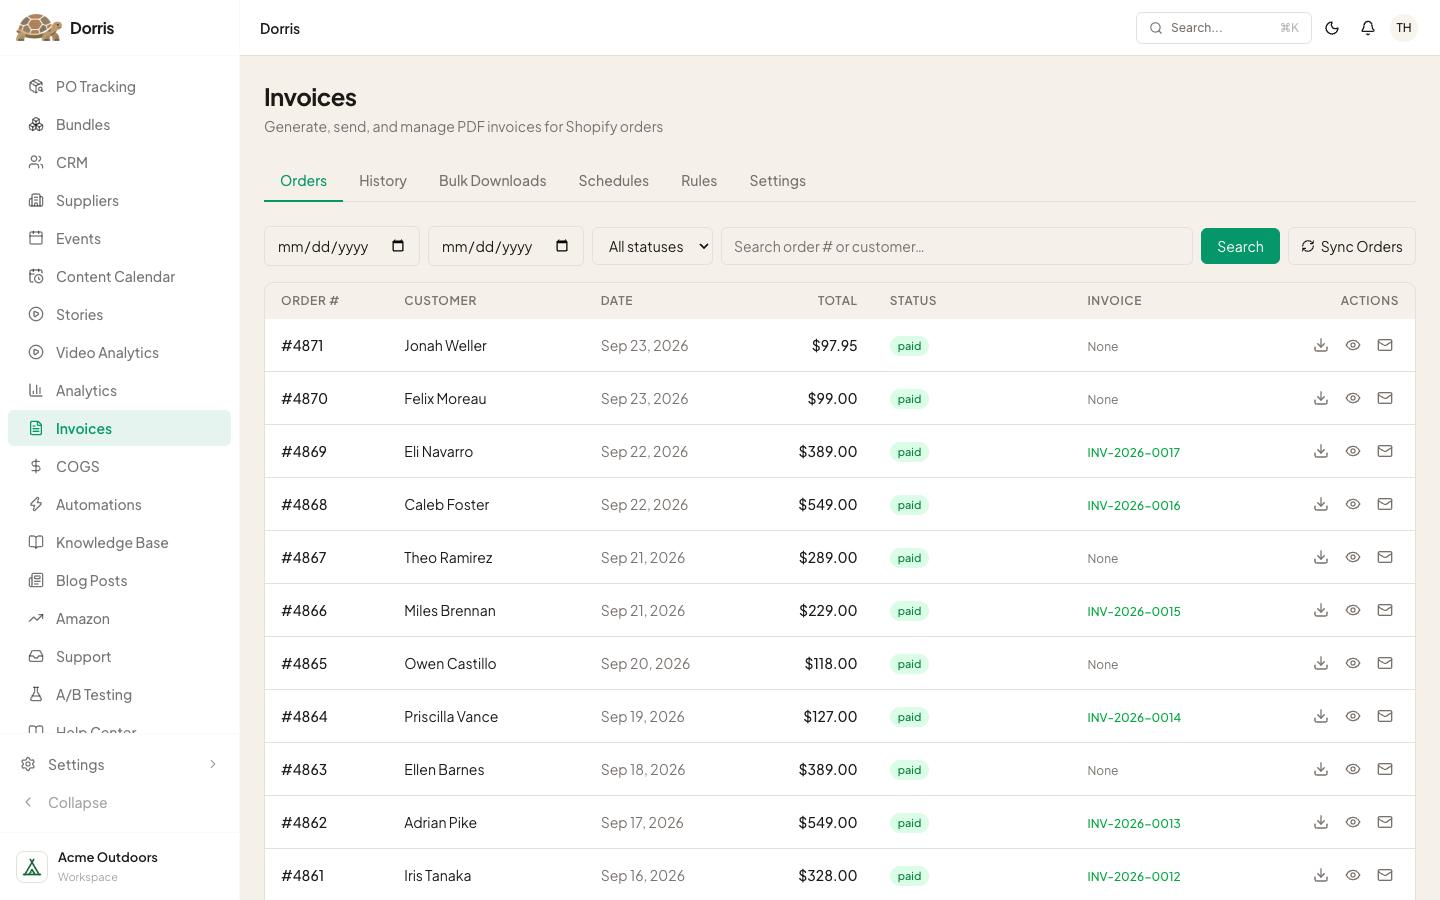1440x900 pixels.
Task: Sync Orders from Shopify
Action: point(1352,246)
